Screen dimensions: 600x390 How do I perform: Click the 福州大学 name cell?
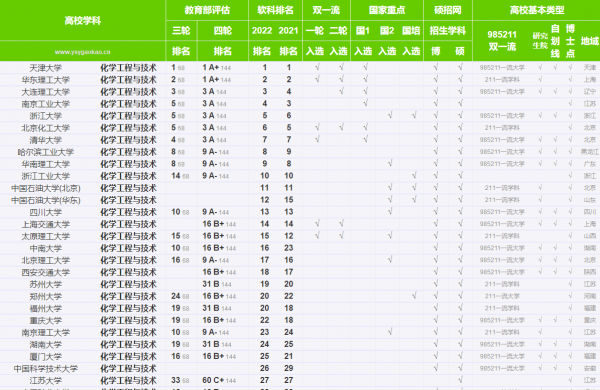pyautogui.click(x=46, y=308)
